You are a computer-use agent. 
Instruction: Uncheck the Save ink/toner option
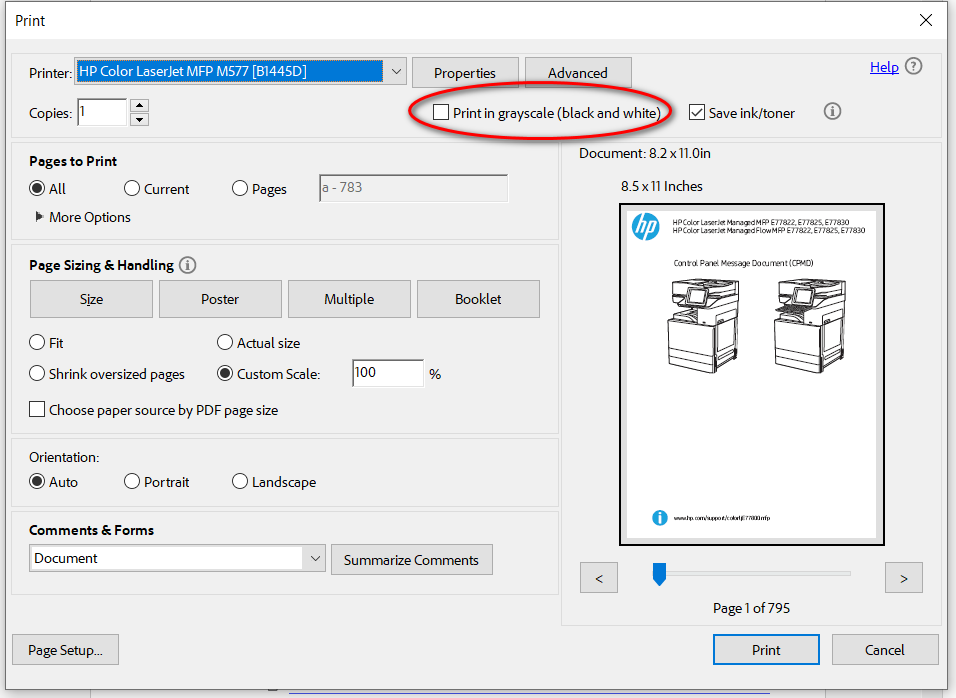point(697,112)
